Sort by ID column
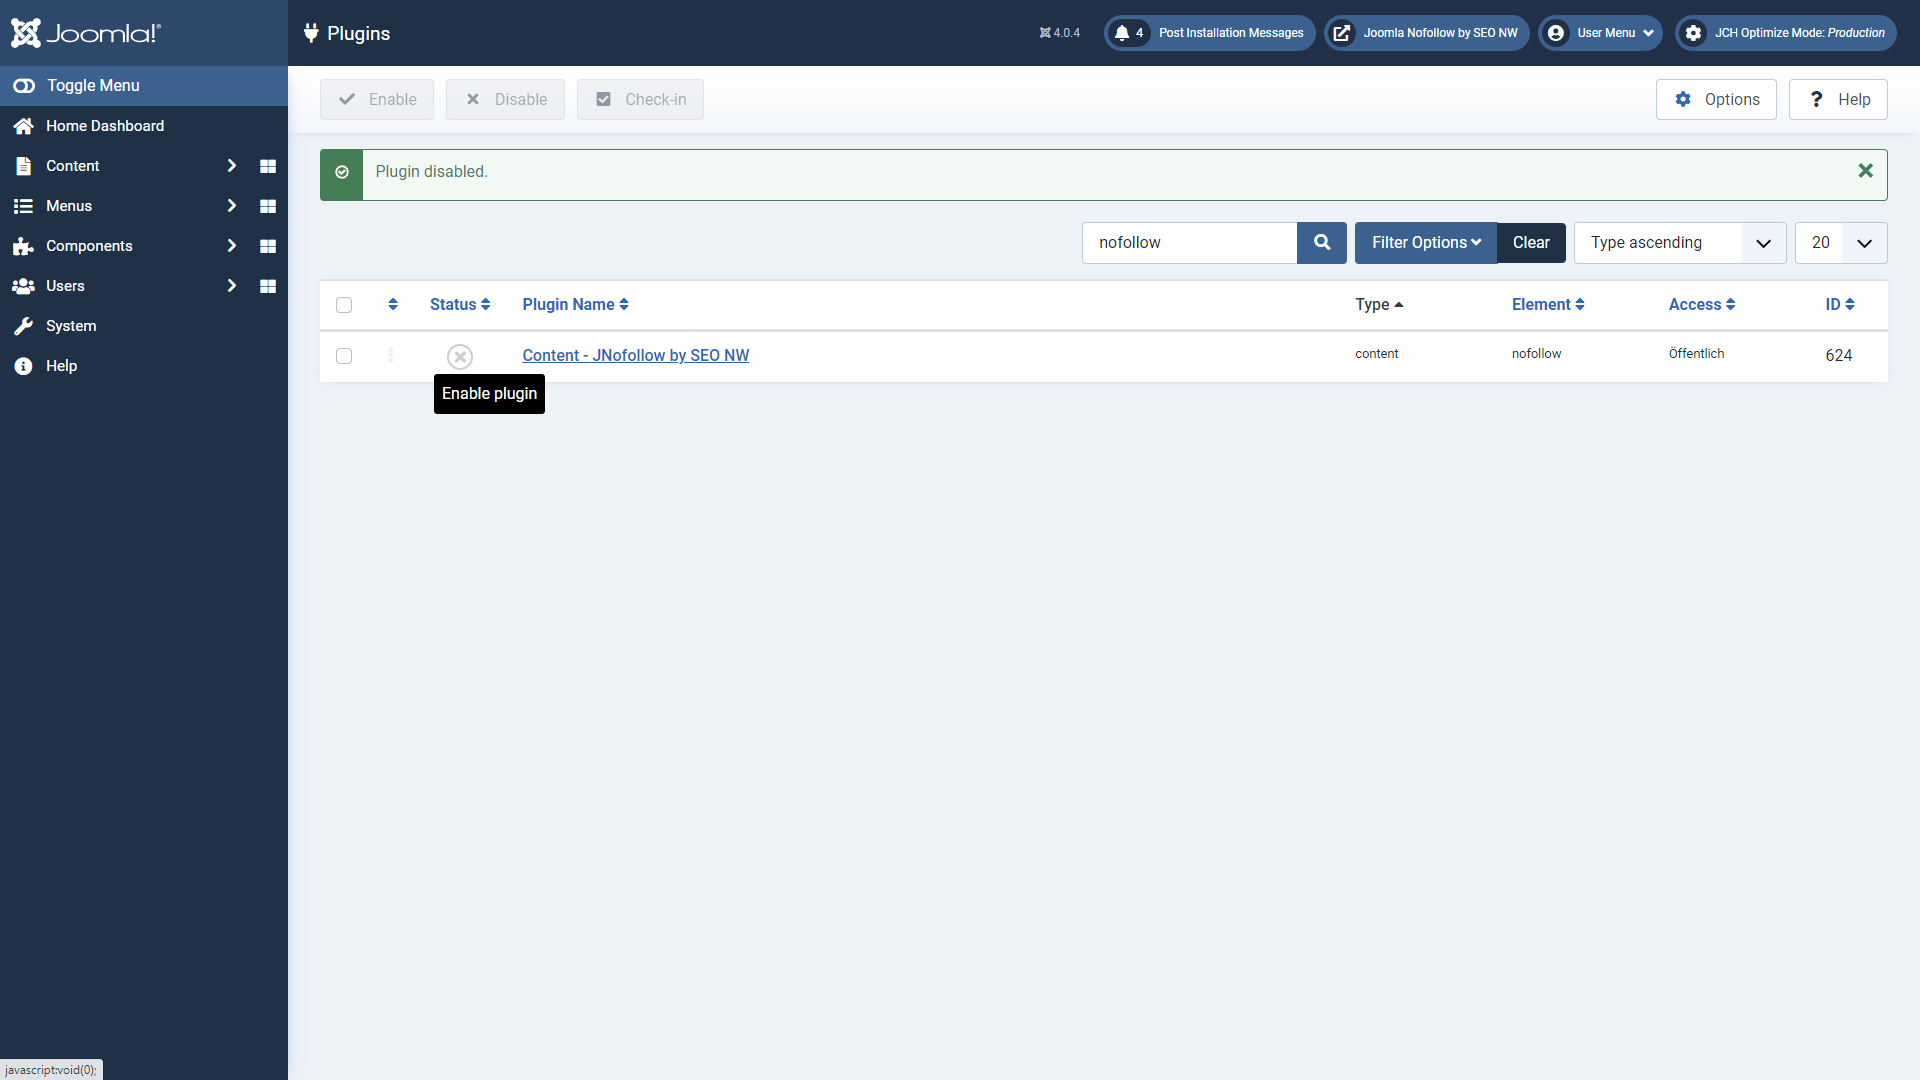The height and width of the screenshot is (1080, 1920). coord(1840,304)
